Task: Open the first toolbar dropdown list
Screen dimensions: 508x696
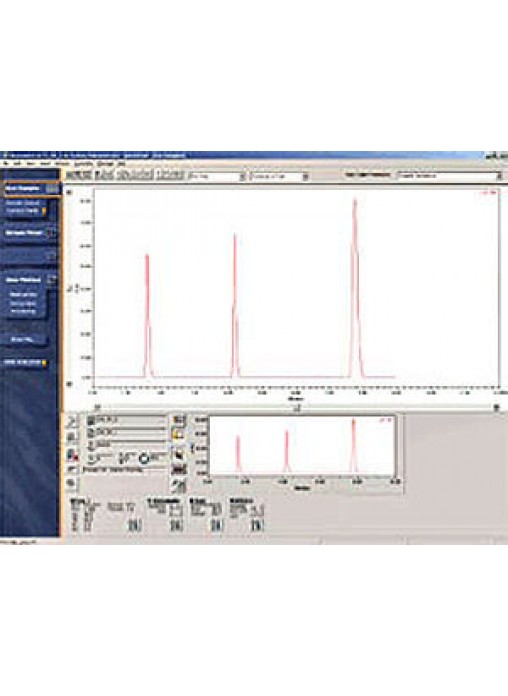Action: pyautogui.click(x=242, y=176)
